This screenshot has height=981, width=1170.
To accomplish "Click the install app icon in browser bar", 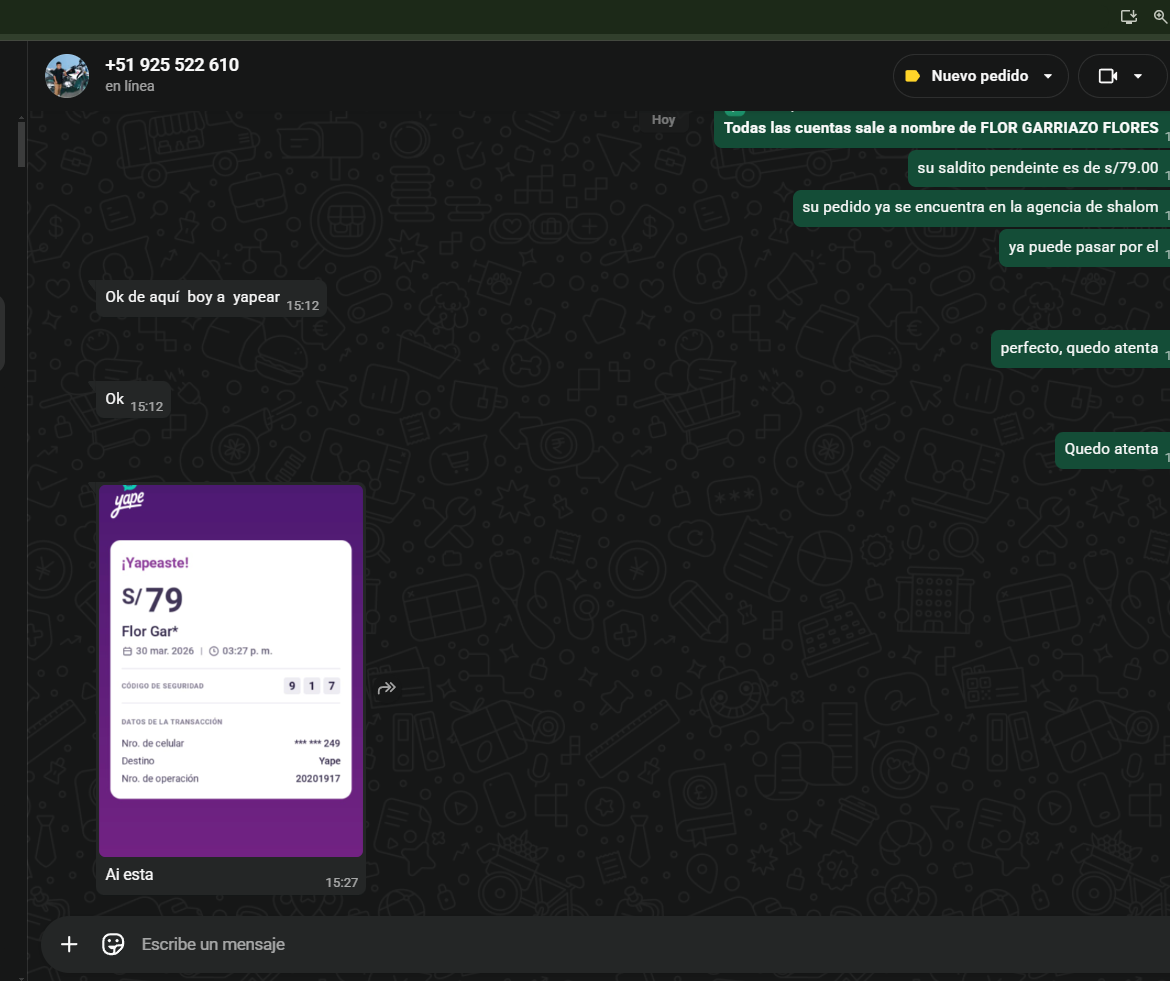I will [x=1128, y=16].
